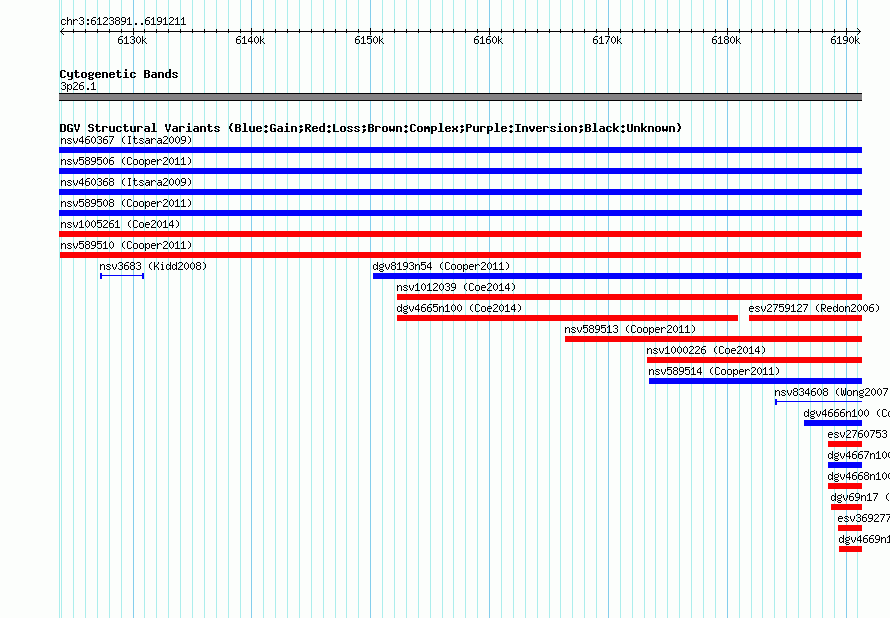The height and width of the screenshot is (618, 890).
Task: Select the dgv4669n1 variant label
Action: pos(864,539)
